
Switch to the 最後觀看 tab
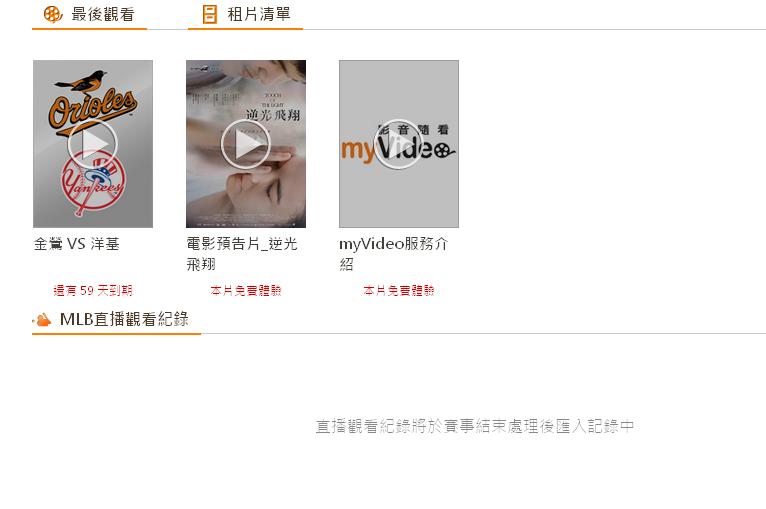pos(89,15)
